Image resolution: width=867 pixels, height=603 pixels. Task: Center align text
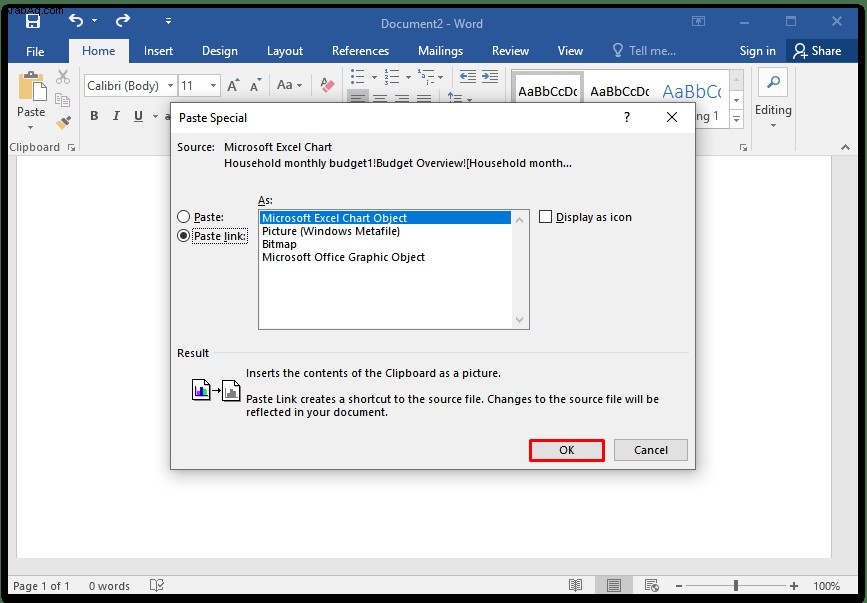pyautogui.click(x=380, y=98)
